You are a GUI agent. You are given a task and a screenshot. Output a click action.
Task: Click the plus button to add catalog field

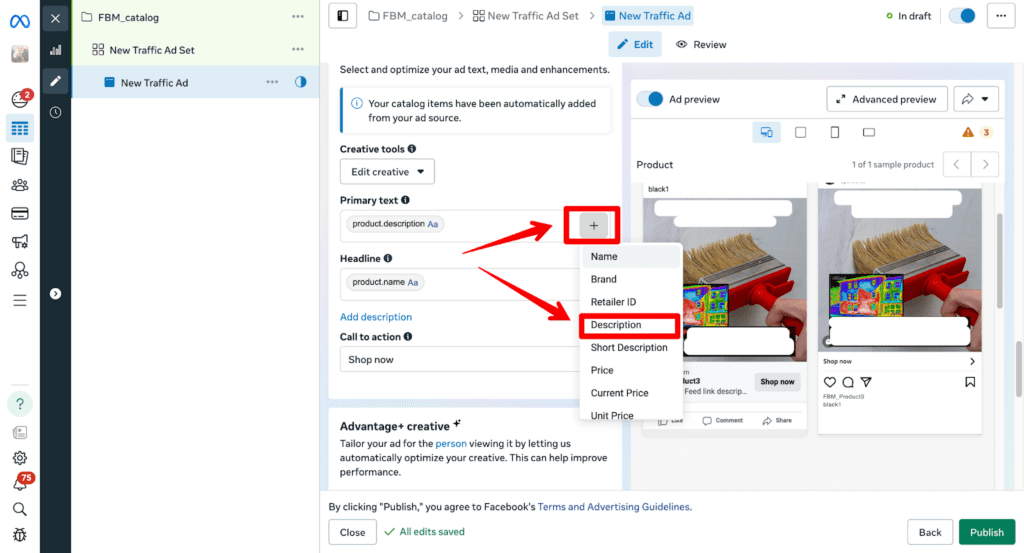coord(593,226)
